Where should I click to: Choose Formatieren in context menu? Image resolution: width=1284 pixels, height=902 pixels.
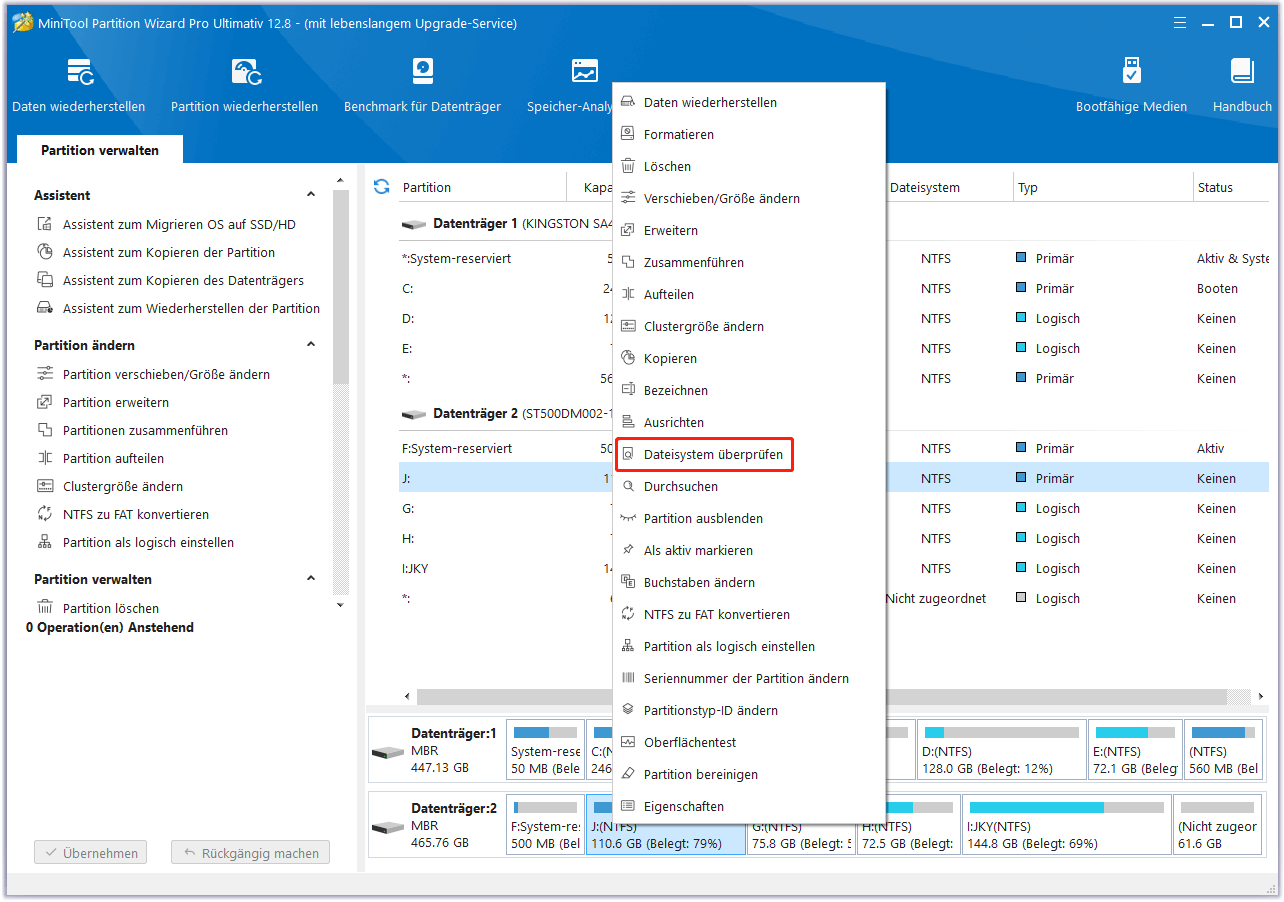point(749,135)
